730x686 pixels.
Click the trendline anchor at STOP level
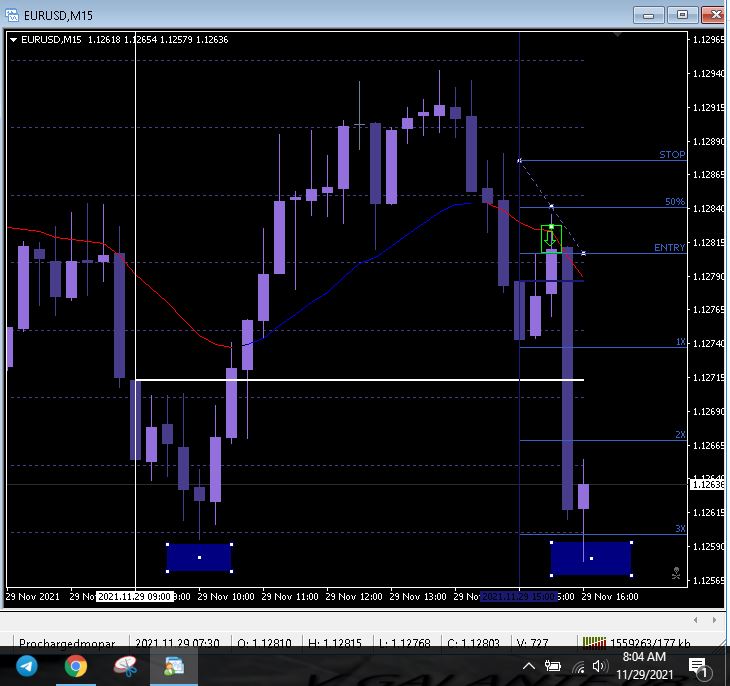point(520,161)
